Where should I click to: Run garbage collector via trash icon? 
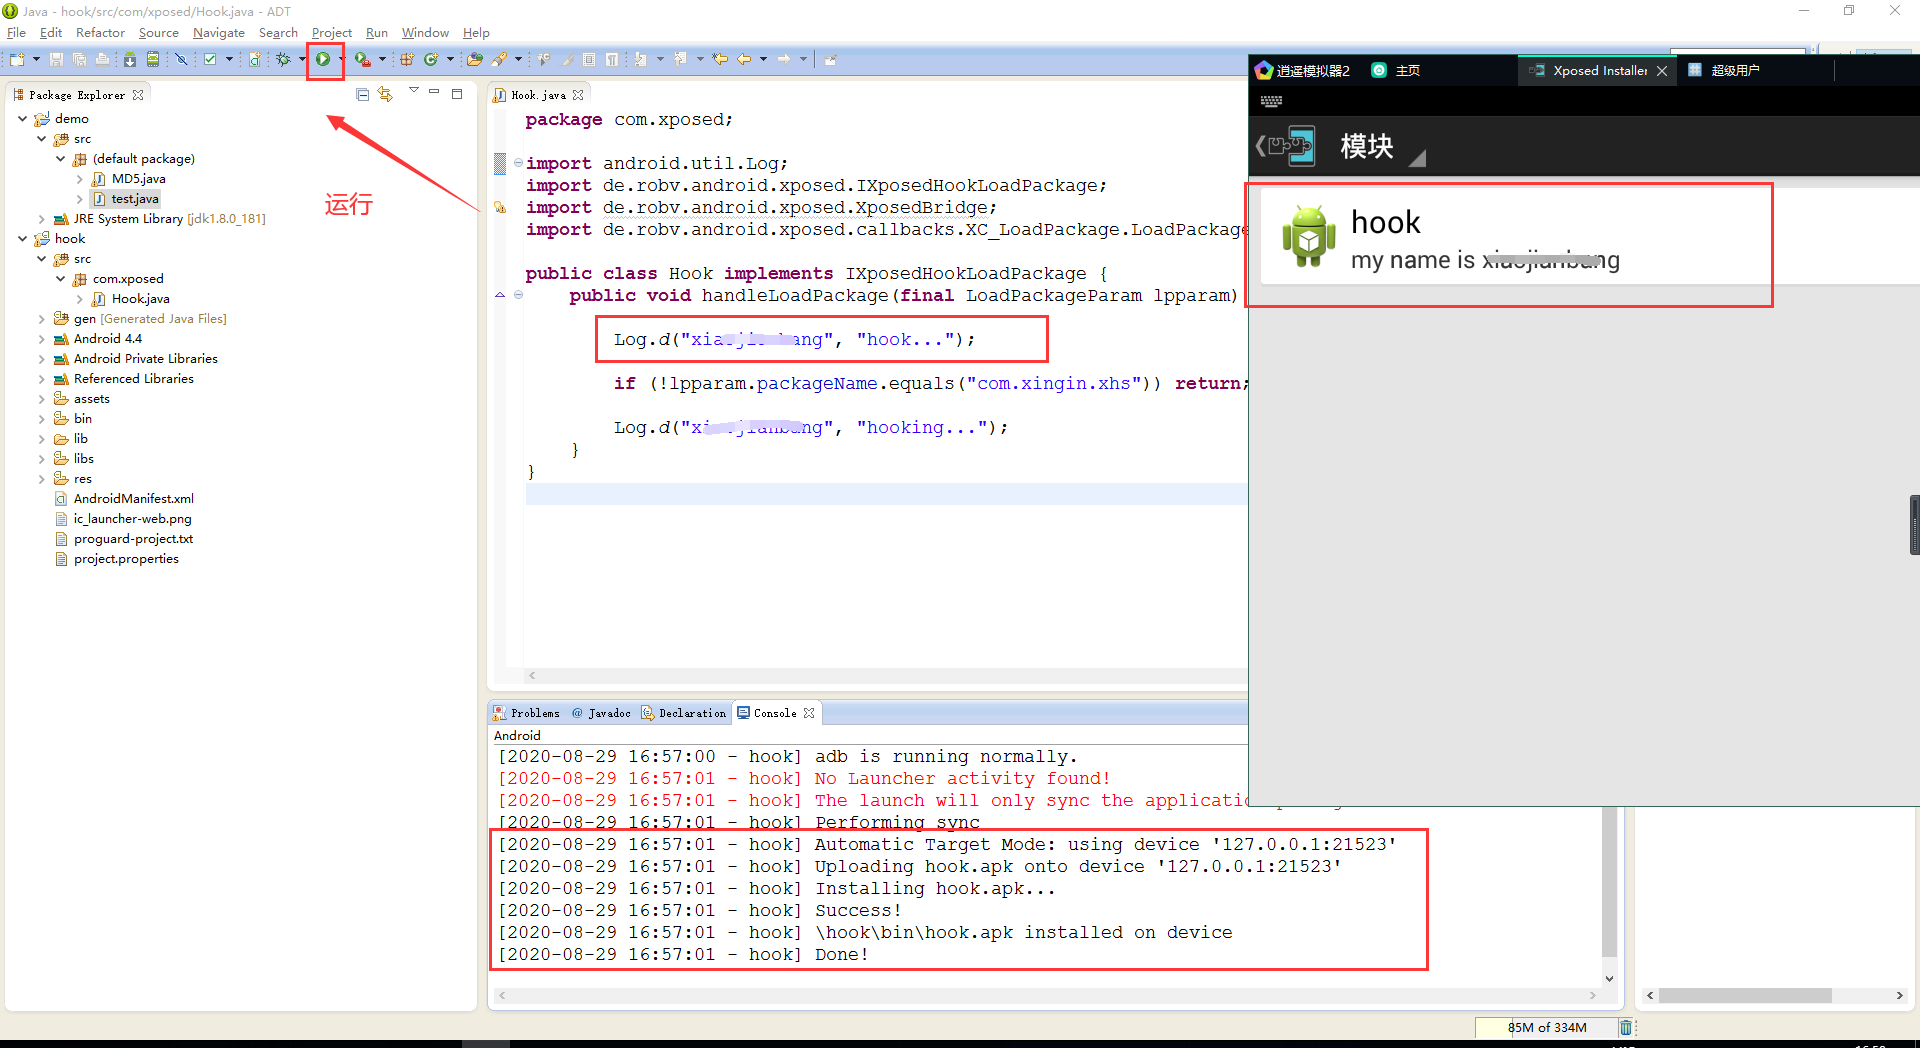click(x=1626, y=1027)
